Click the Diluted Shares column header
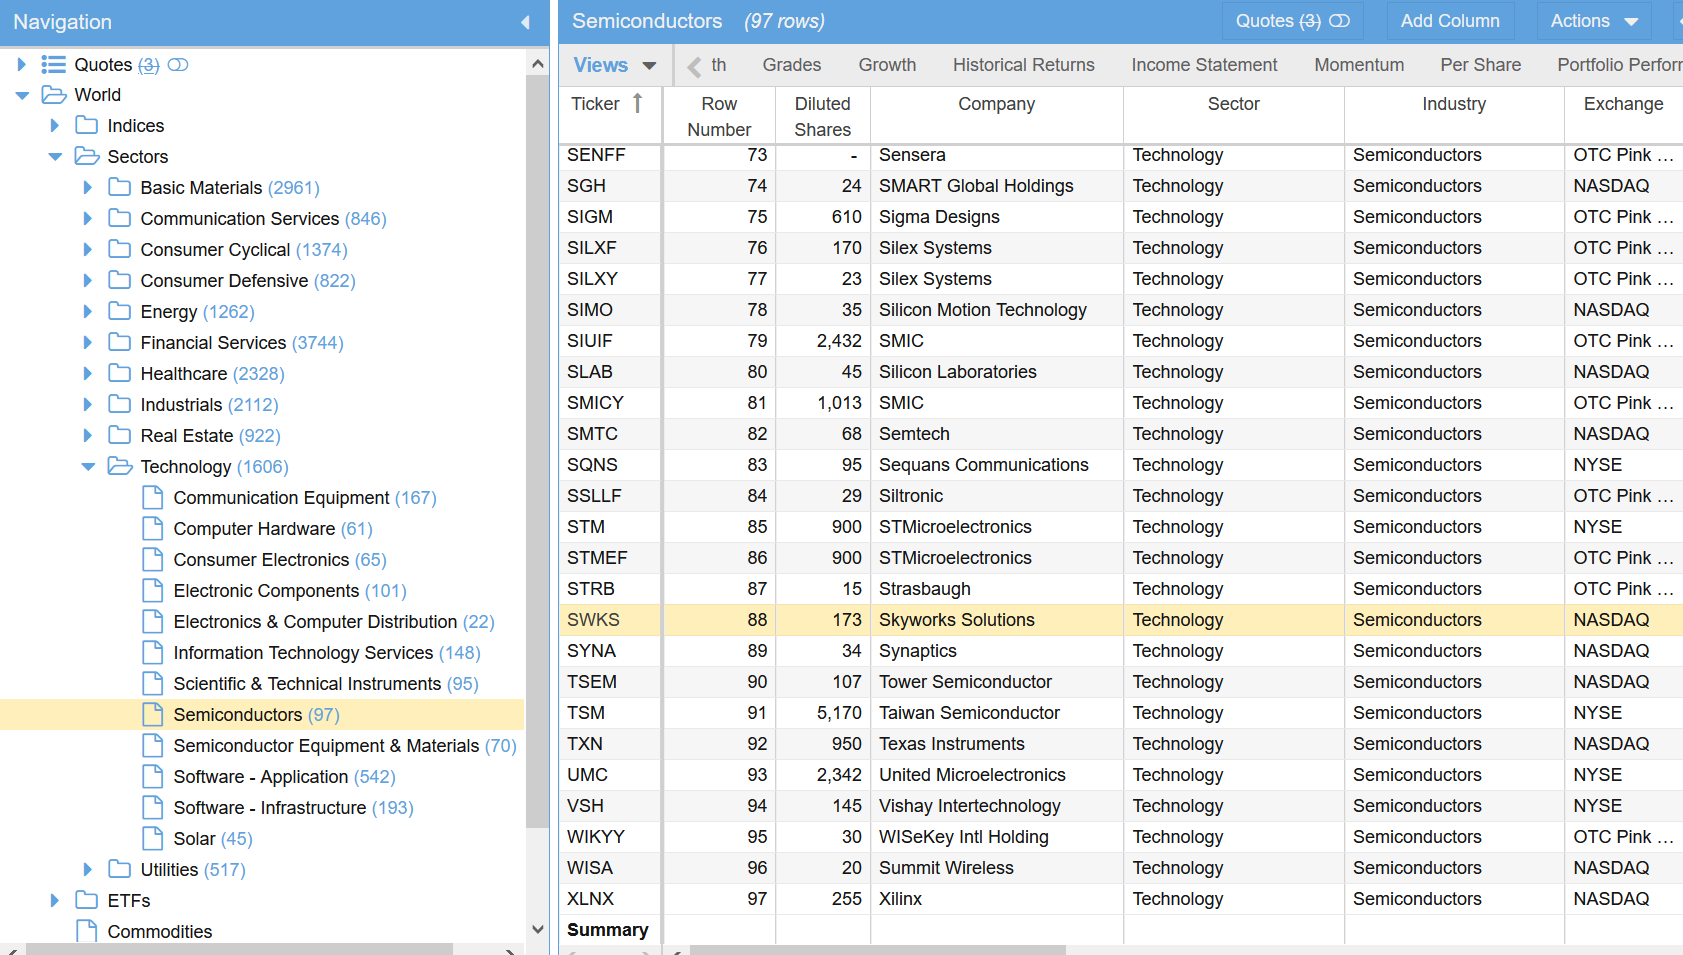The image size is (1683, 955). click(822, 116)
